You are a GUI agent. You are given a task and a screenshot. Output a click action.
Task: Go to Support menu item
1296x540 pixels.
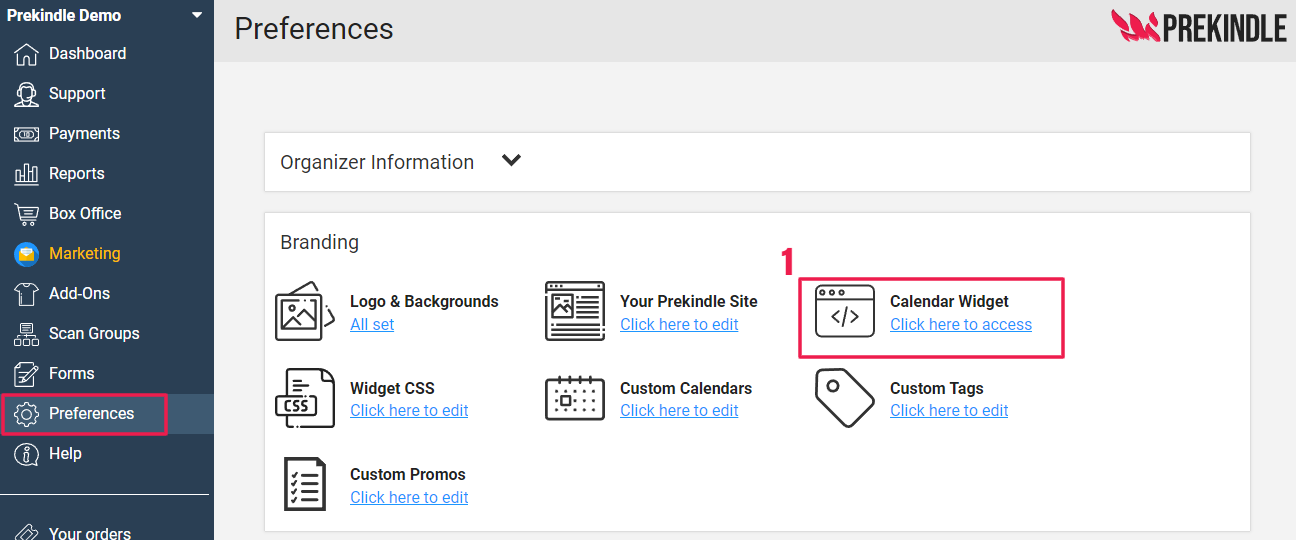click(x=77, y=94)
